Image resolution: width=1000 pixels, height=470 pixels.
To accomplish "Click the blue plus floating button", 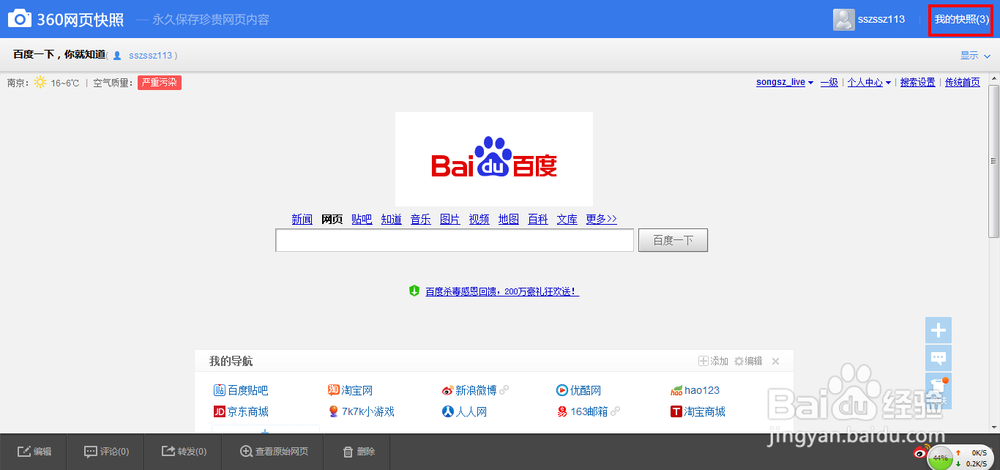I will point(938,330).
